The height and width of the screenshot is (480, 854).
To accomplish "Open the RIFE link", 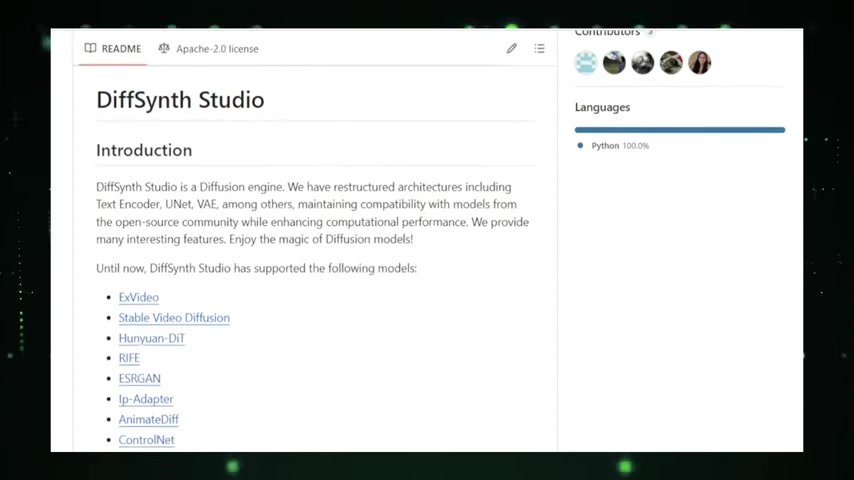I will [129, 358].
